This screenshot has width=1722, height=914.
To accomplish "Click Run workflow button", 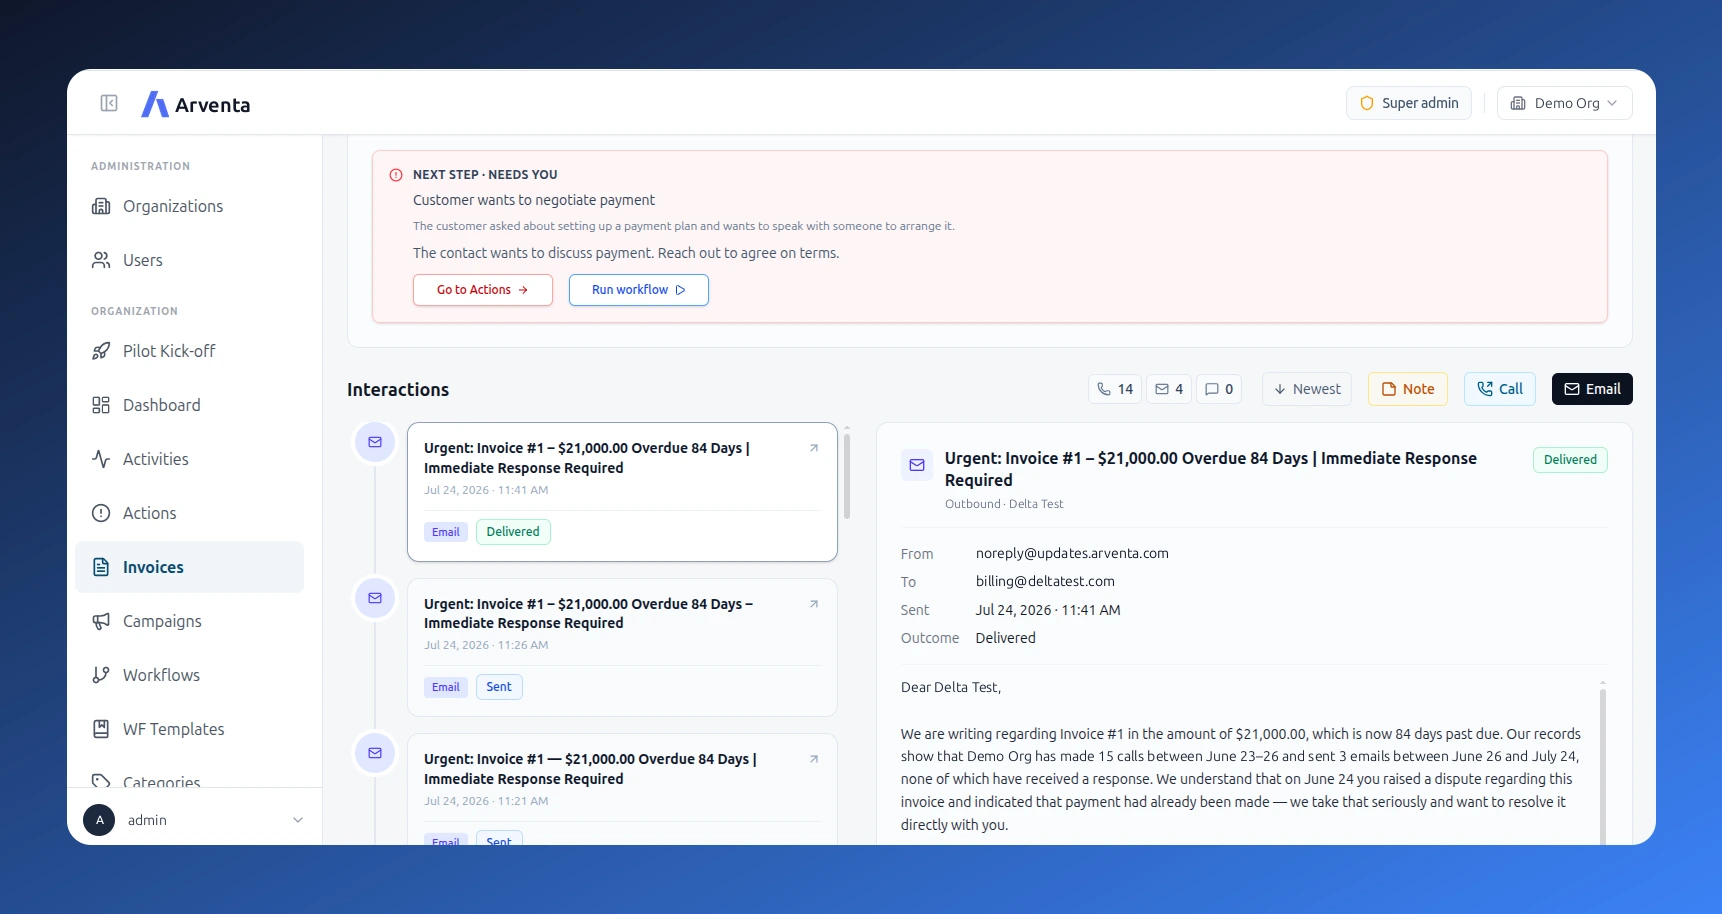I will [x=638, y=290].
